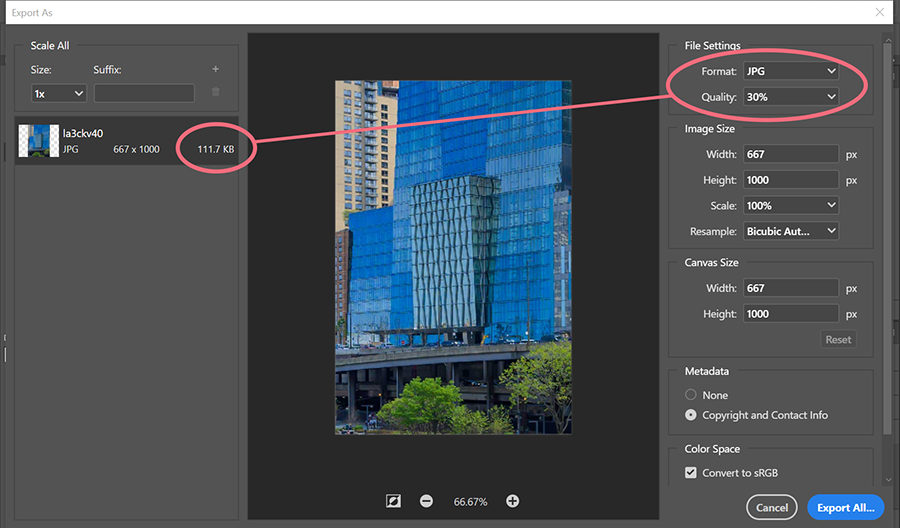Open the Quality dropdown showing 30%
900x528 pixels.
(x=790, y=97)
